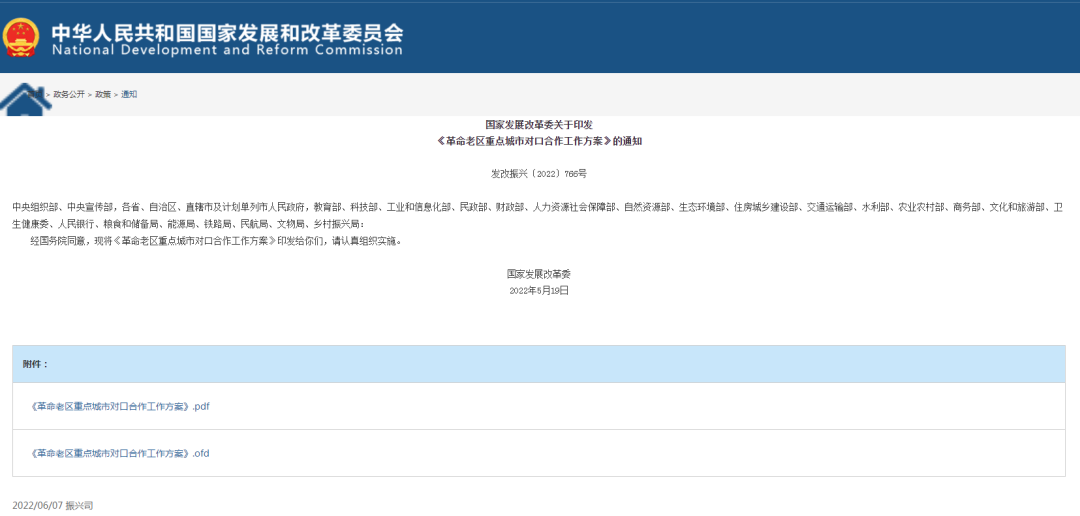Click the heading line 国家发展改革委关于印发
Image resolution: width=1080 pixels, height=516 pixels.
[539, 125]
